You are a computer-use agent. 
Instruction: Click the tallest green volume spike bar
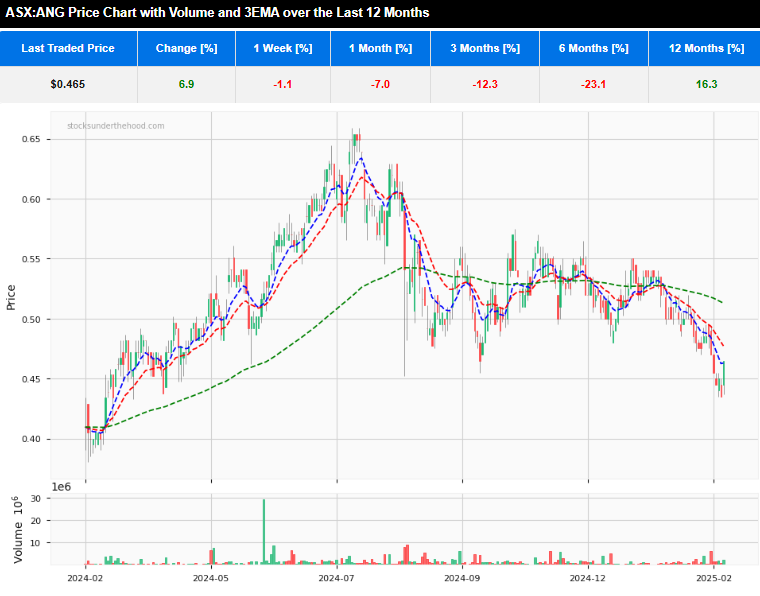coord(264,532)
